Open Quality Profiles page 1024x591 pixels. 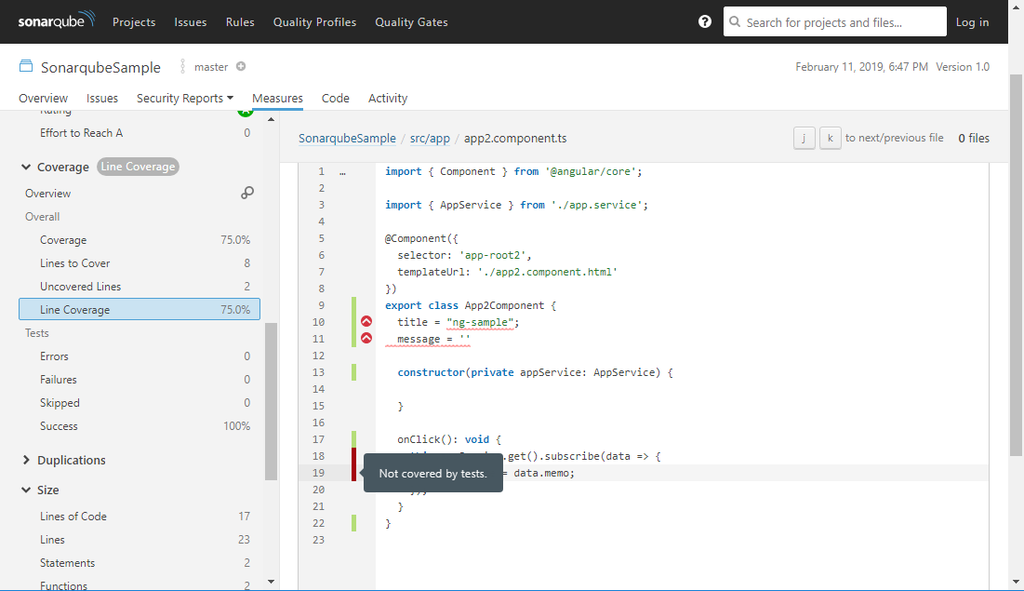tap(315, 22)
